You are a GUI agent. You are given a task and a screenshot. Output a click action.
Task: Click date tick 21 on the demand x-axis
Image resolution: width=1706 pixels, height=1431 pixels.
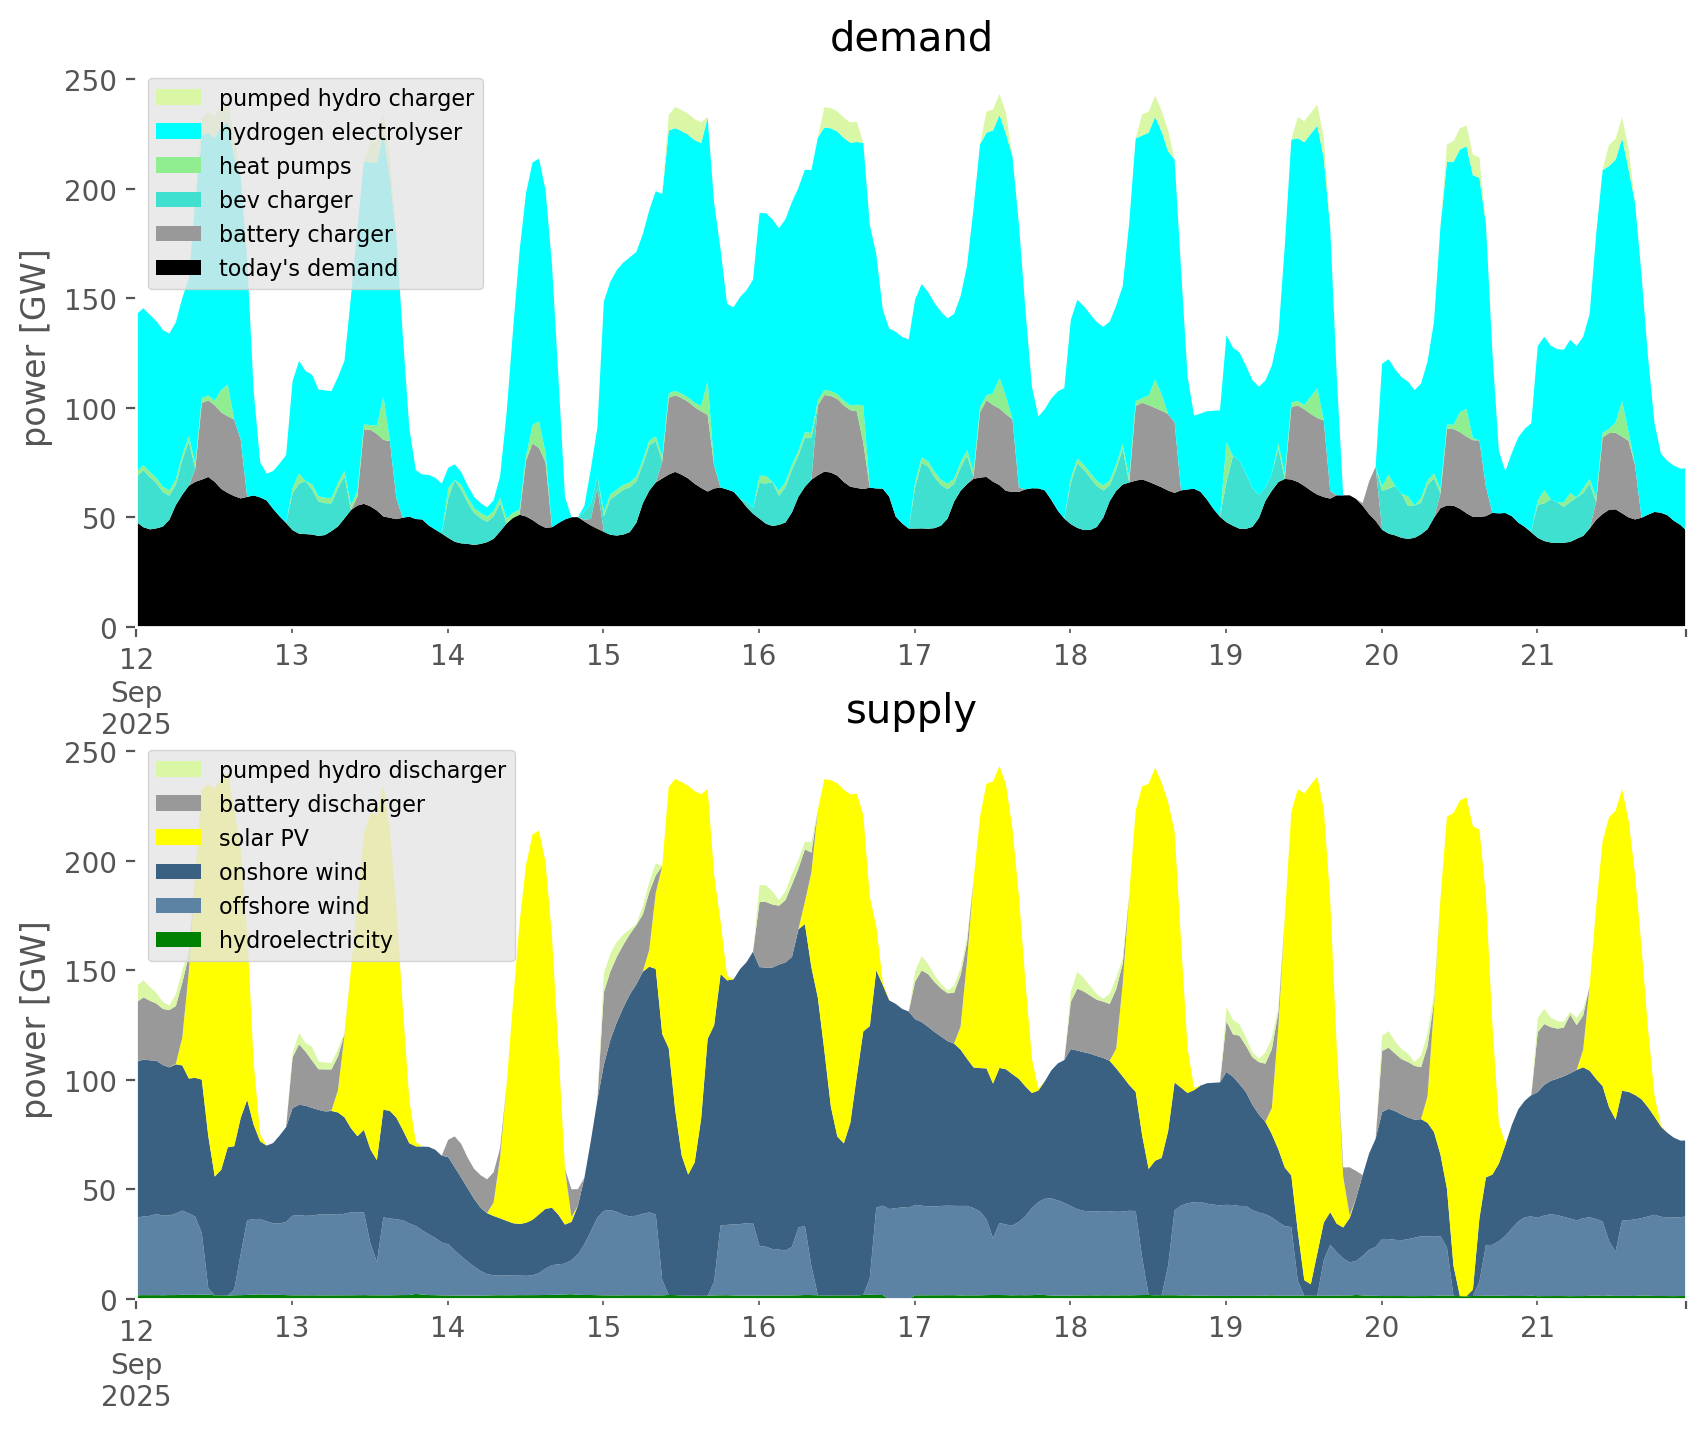pos(1537,656)
